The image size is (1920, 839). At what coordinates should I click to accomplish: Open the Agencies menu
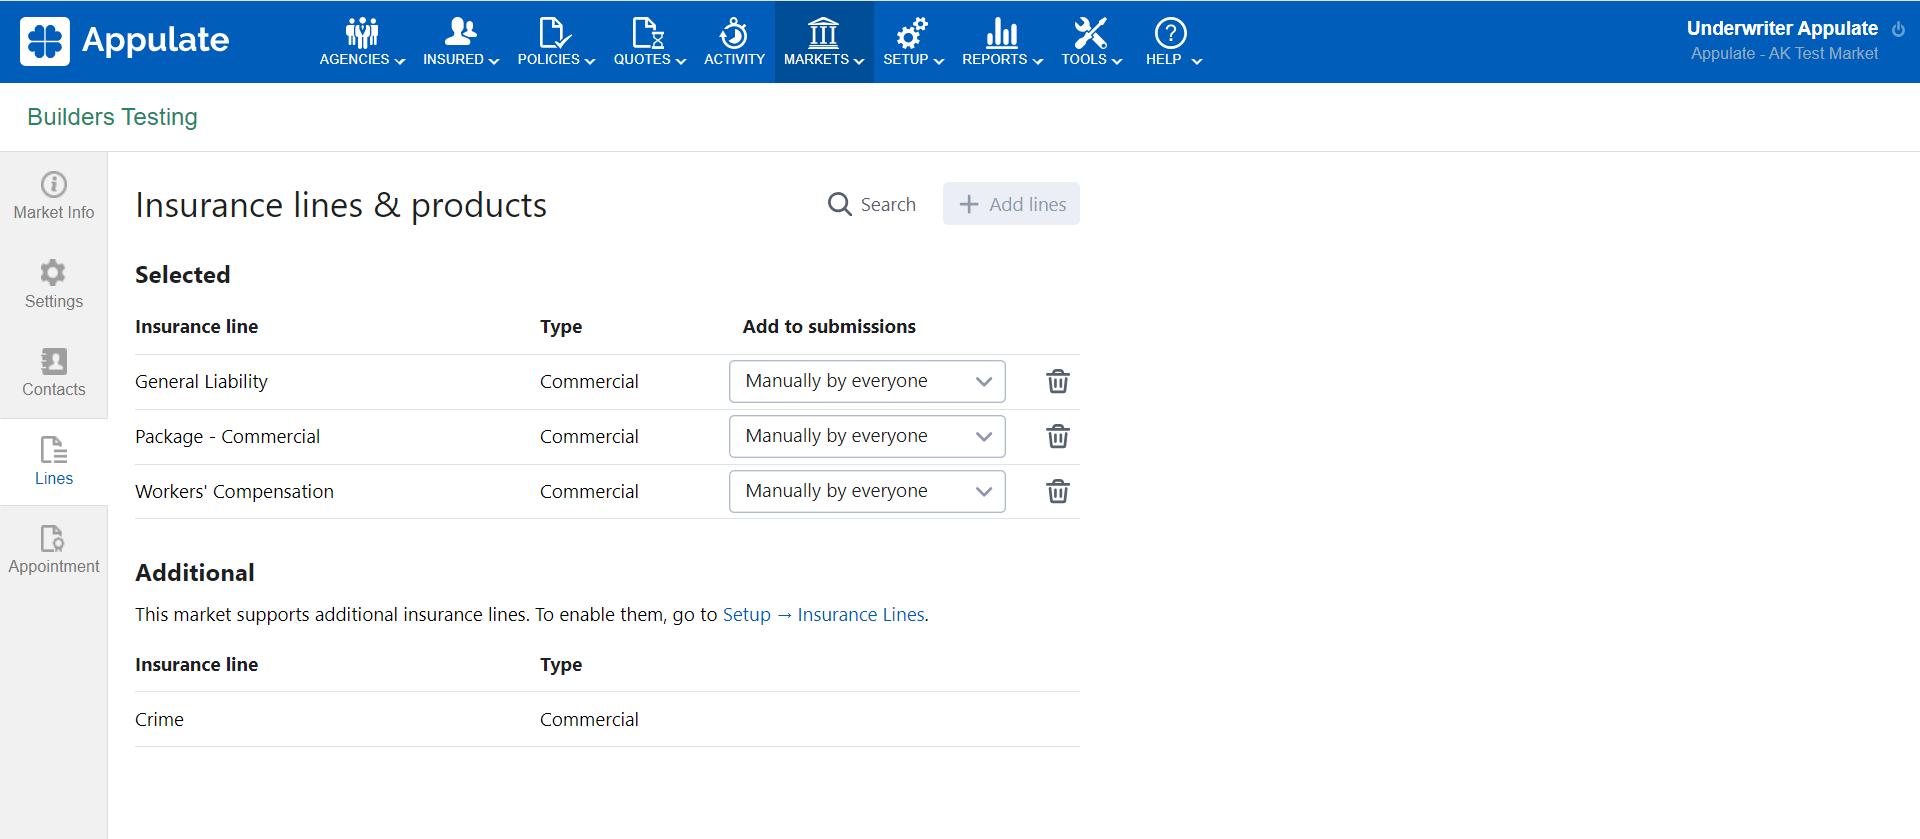point(362,42)
